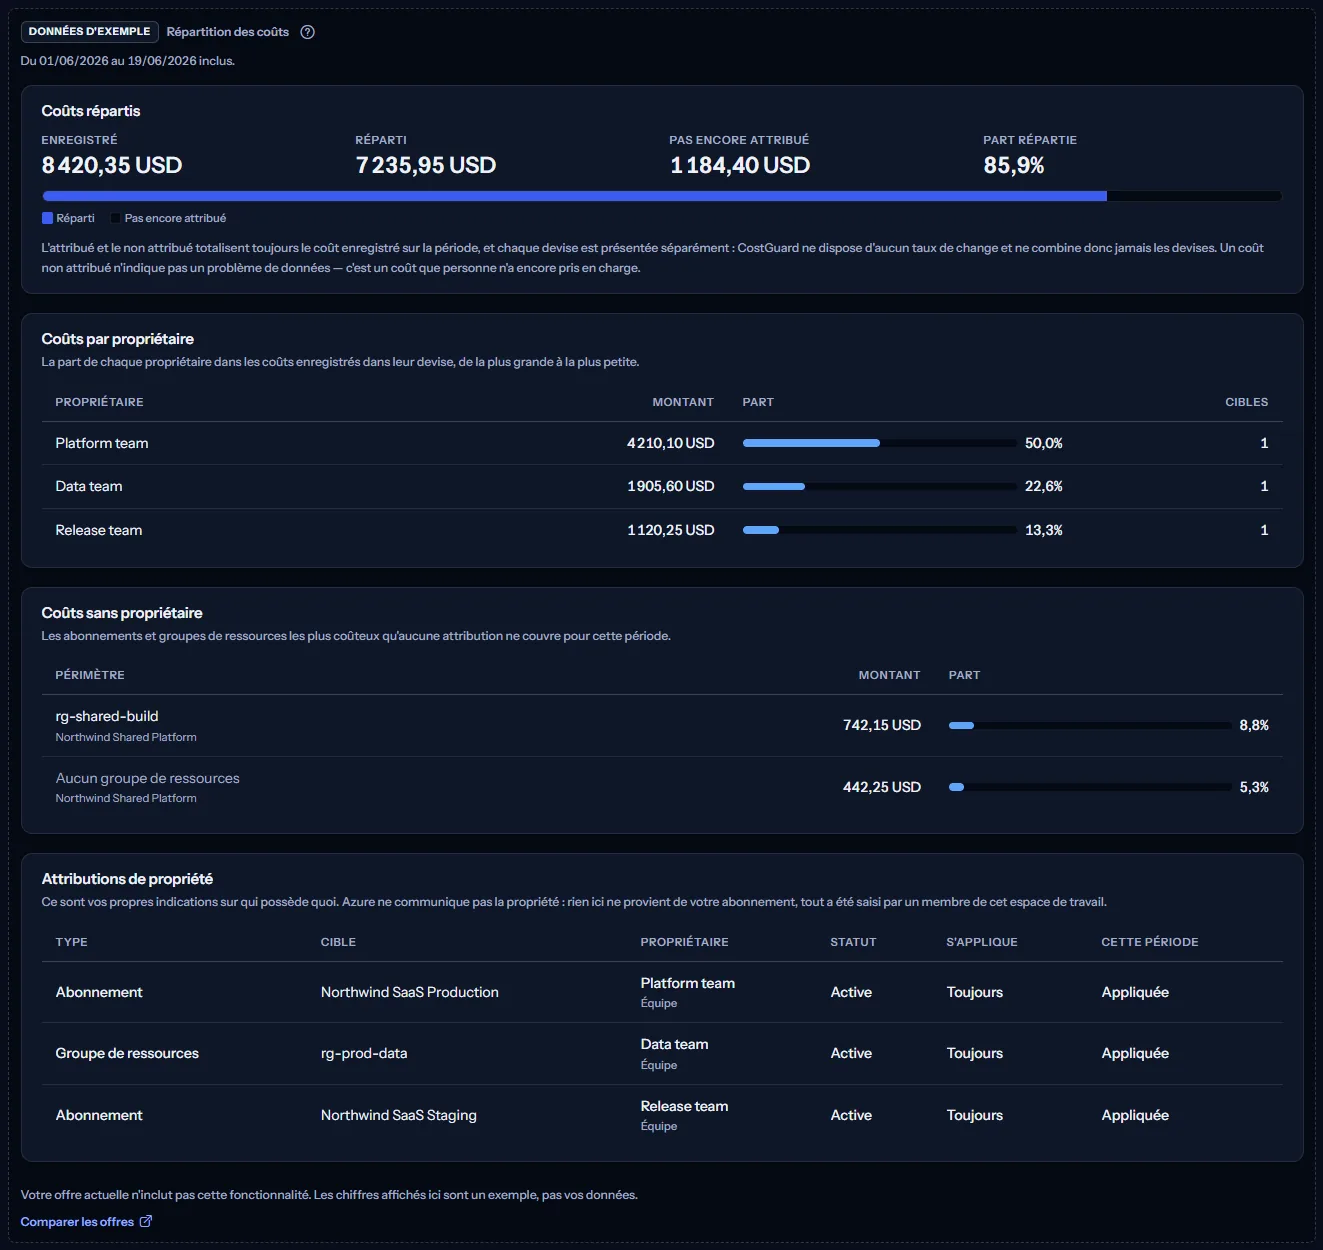Click the external link icon after Comparer les offres
This screenshot has height=1250, width=1323.
click(x=146, y=1221)
